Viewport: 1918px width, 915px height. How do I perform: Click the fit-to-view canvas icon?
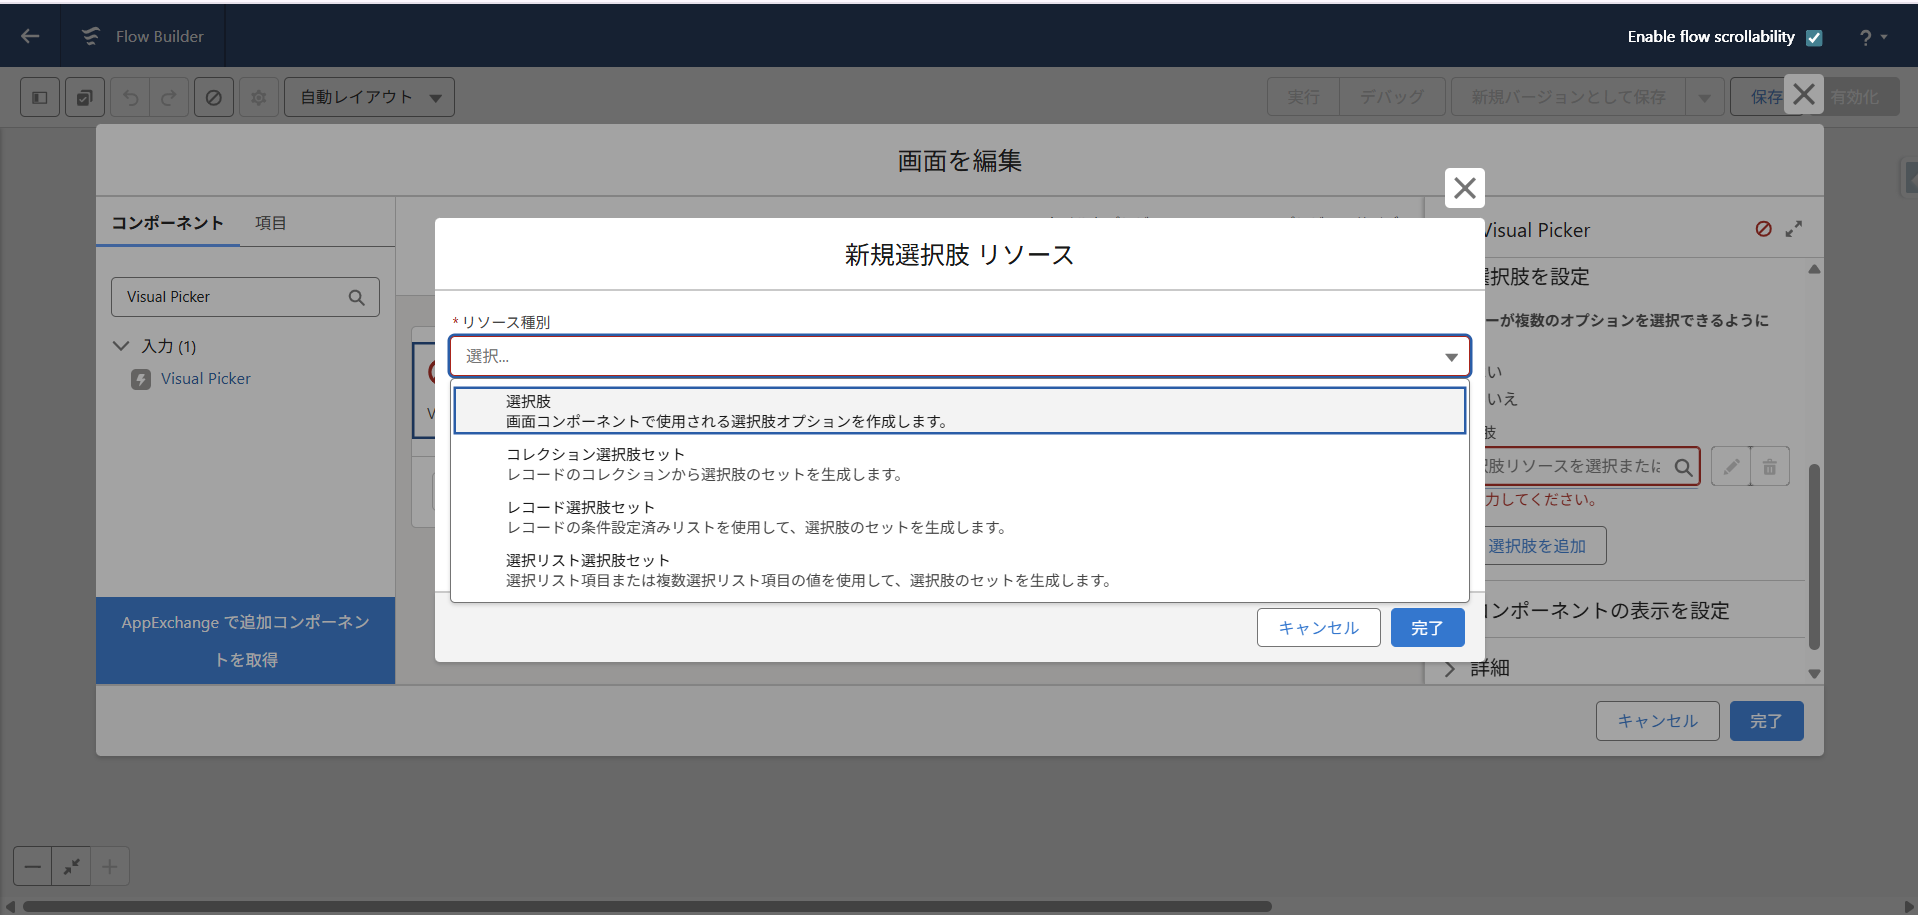71,866
